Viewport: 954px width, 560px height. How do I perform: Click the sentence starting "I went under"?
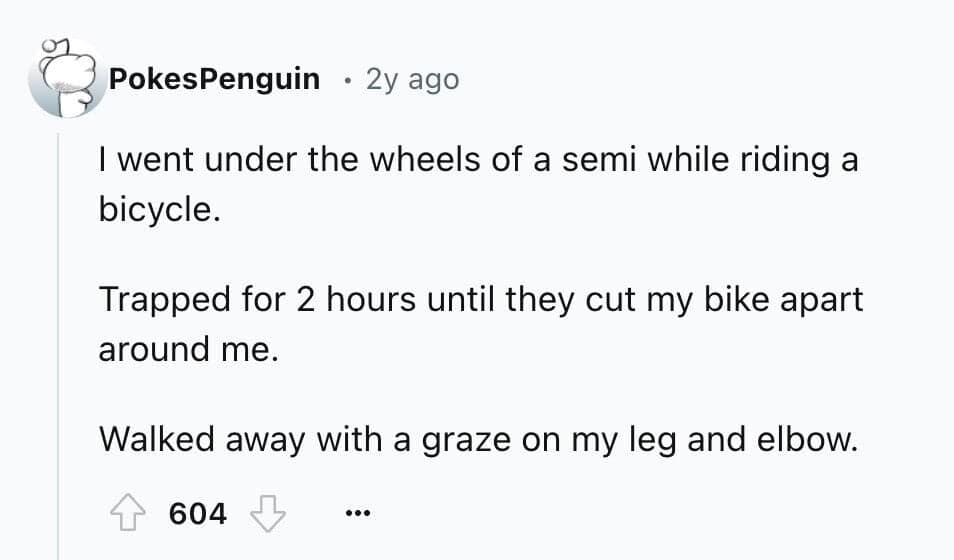pyautogui.click(x=478, y=160)
